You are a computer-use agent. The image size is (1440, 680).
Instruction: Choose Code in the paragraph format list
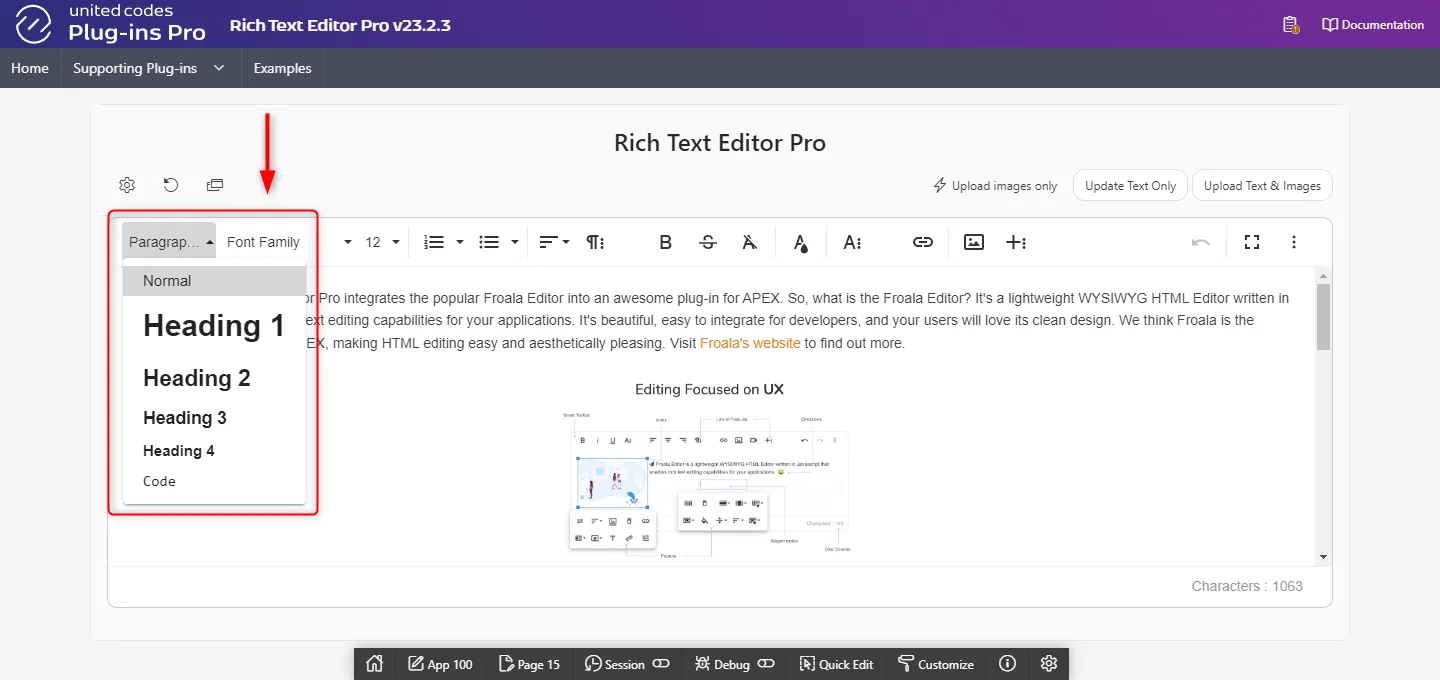[x=159, y=481]
